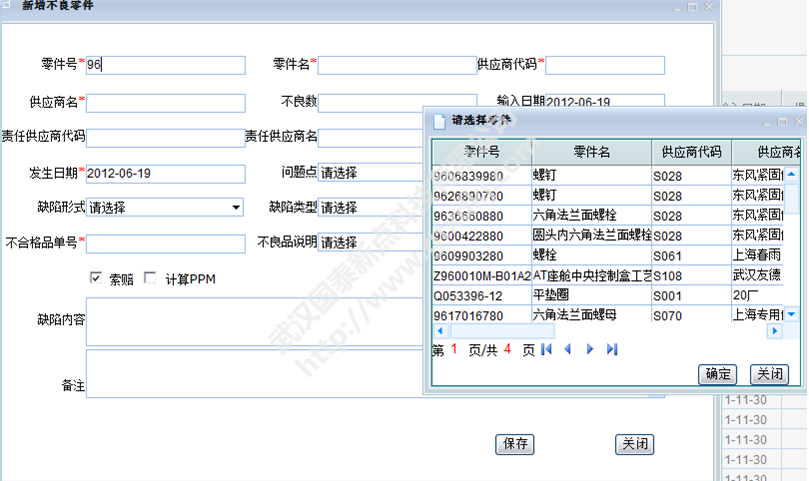Go to next page of parts list

pyautogui.click(x=590, y=349)
